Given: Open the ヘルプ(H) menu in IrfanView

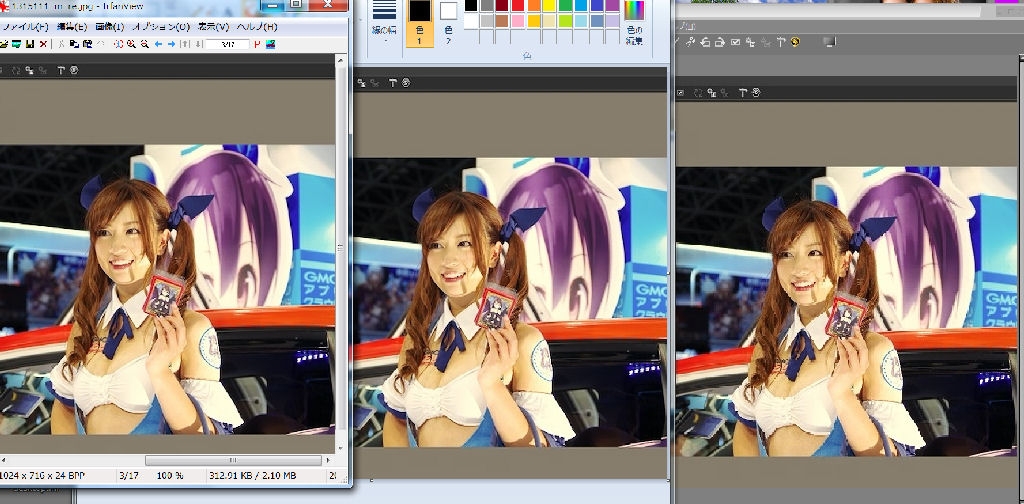Looking at the screenshot, I should 257,27.
